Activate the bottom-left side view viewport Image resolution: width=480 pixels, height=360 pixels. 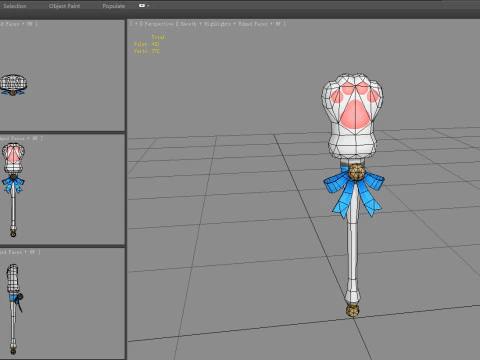62,303
